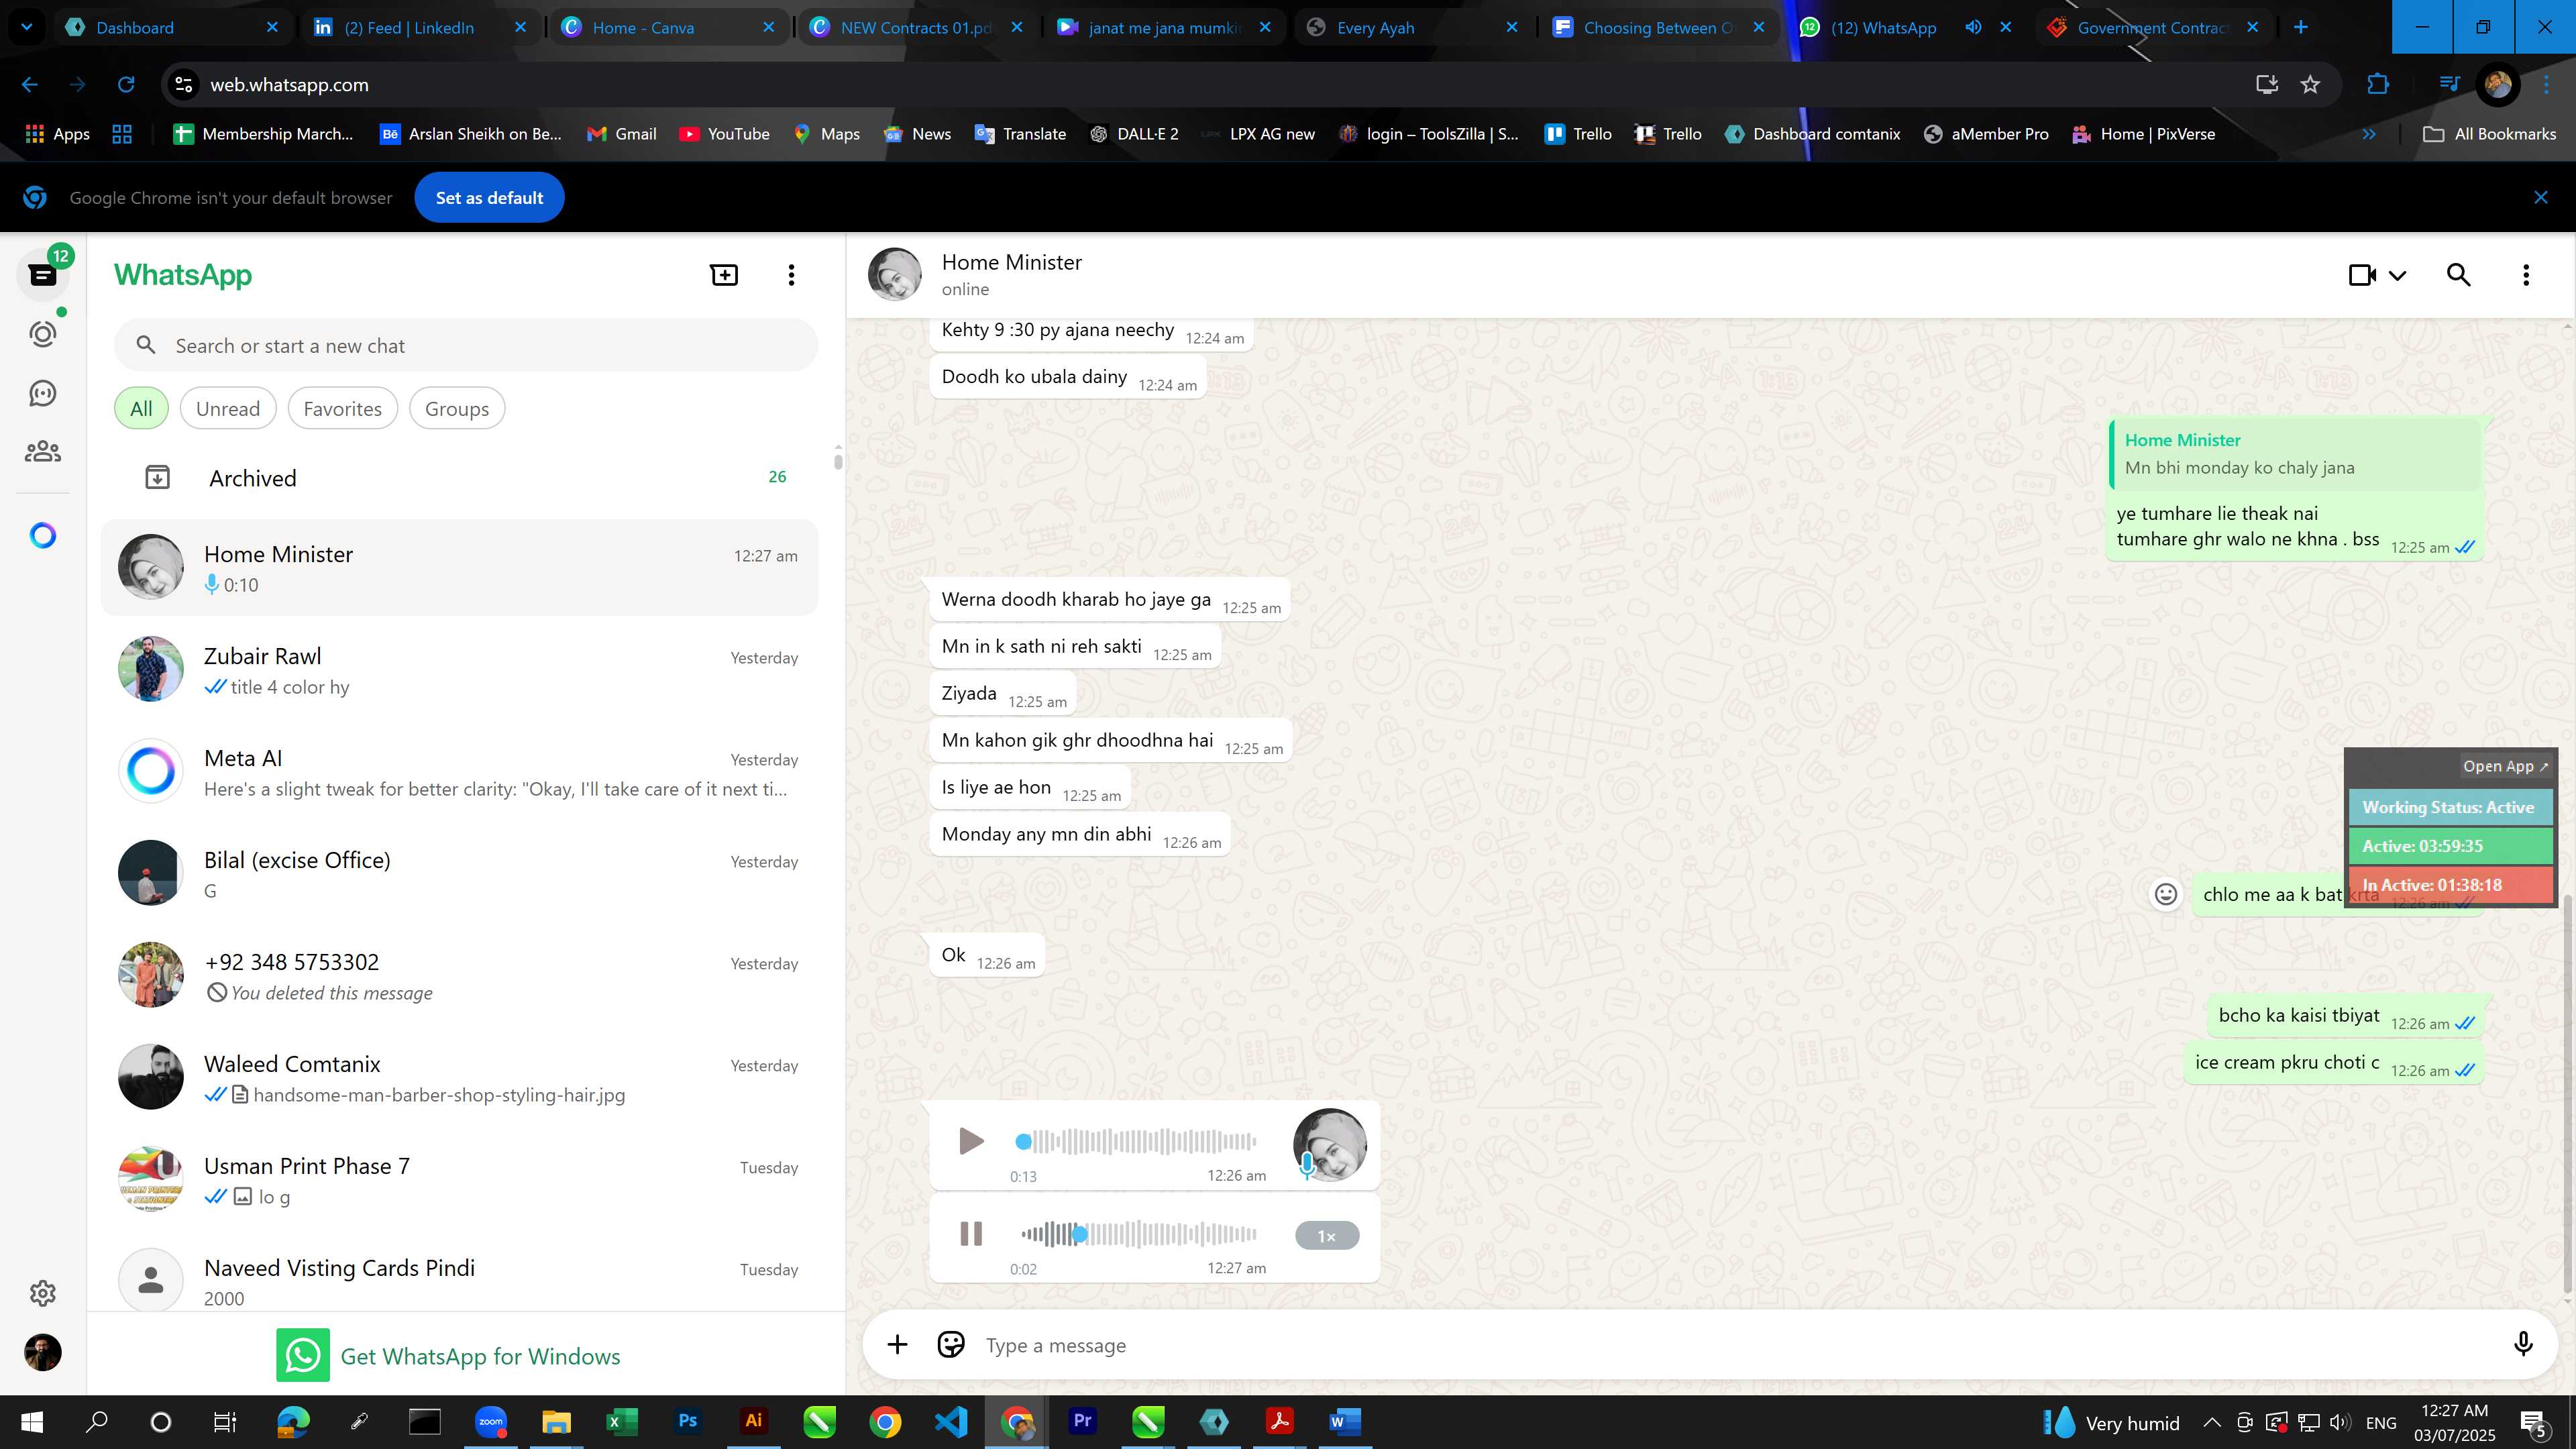
Task: Click the Search or start a new chat field
Action: point(466,345)
